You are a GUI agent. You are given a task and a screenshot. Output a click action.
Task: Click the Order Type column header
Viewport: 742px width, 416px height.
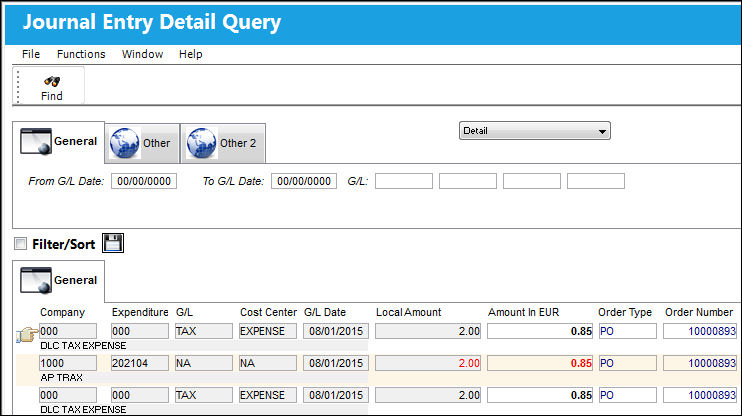(625, 312)
